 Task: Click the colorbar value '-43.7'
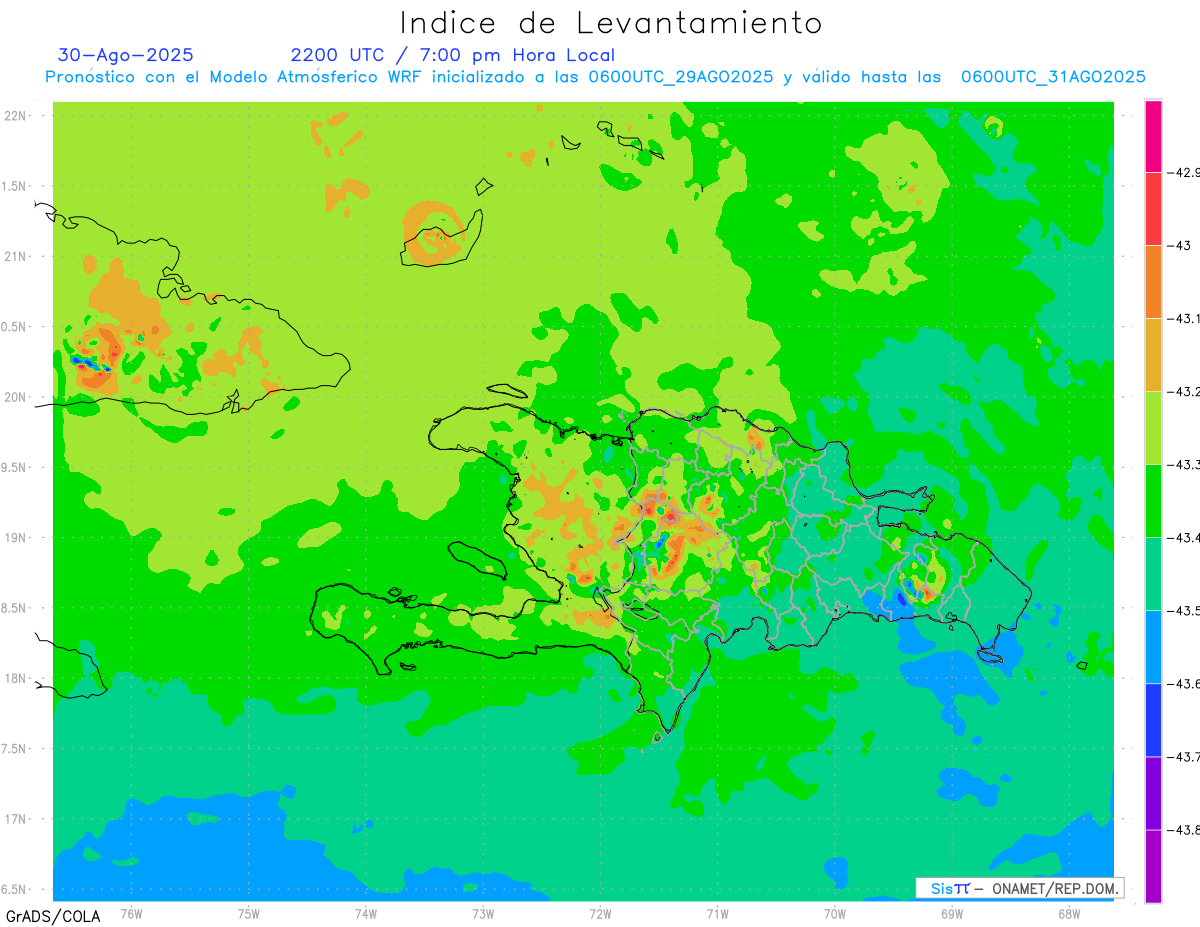click(1185, 757)
